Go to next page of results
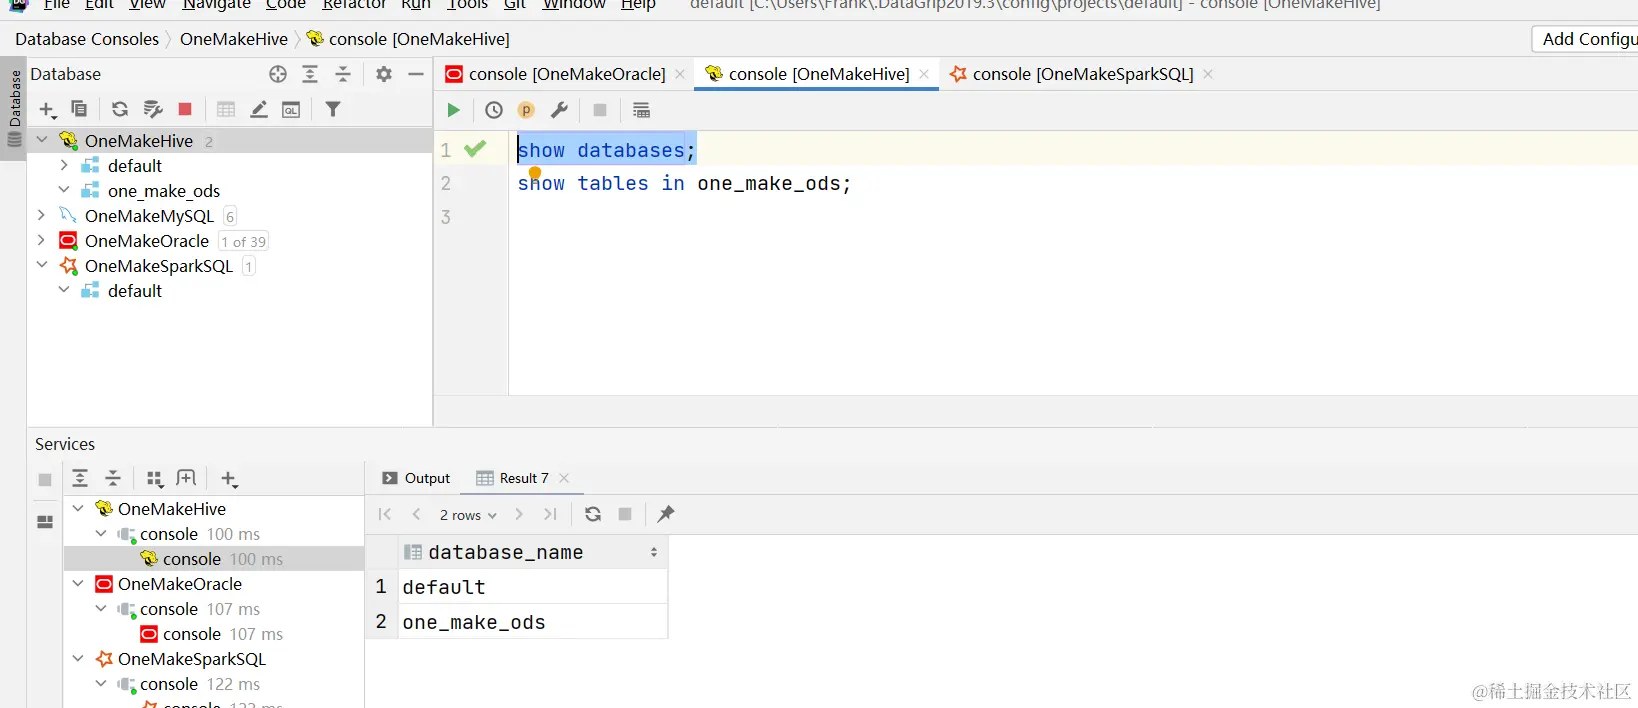 (x=519, y=514)
